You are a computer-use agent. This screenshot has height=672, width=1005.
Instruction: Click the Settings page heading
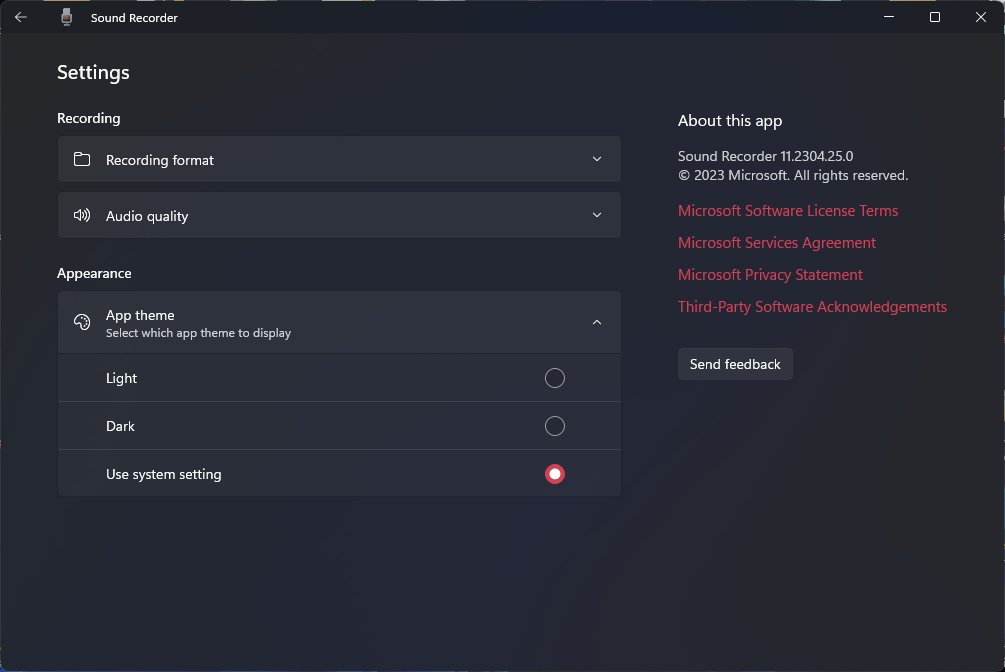point(93,72)
